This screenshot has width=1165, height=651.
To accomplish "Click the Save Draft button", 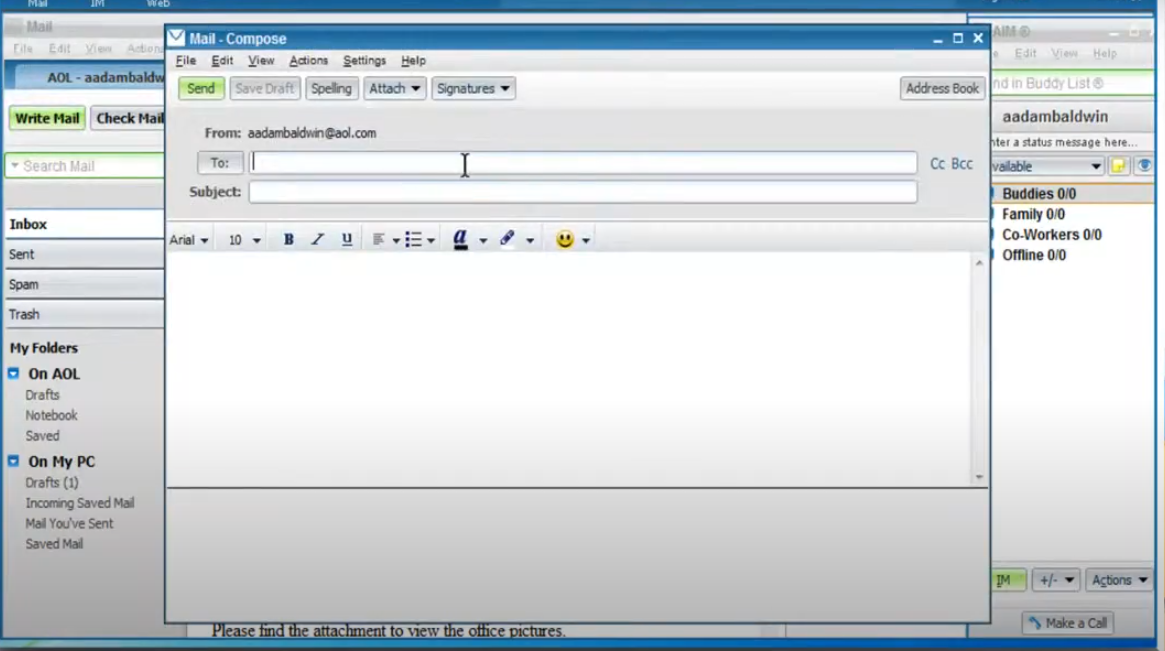I will [265, 88].
